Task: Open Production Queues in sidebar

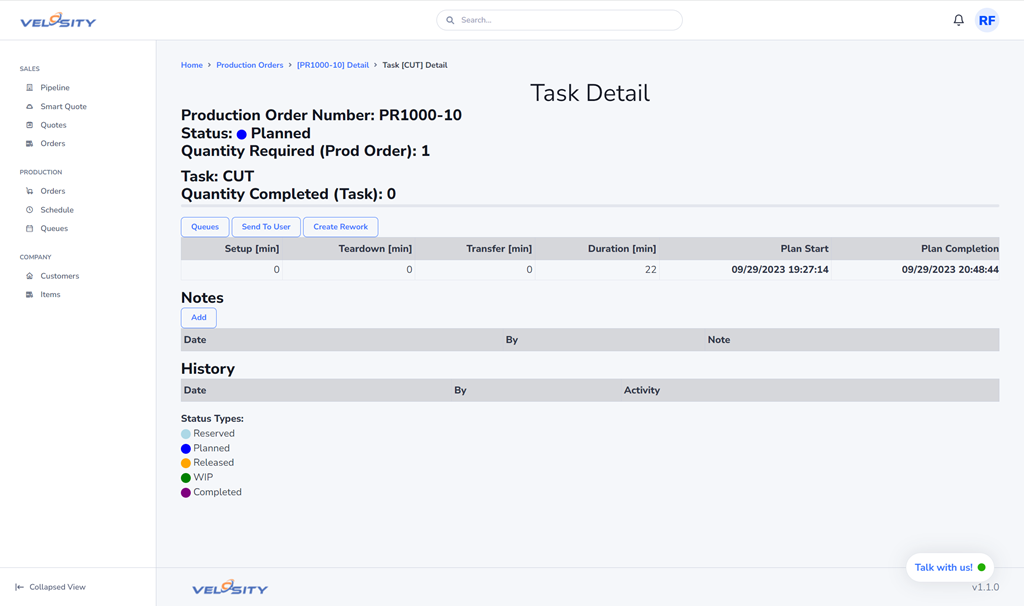Action: (x=53, y=229)
